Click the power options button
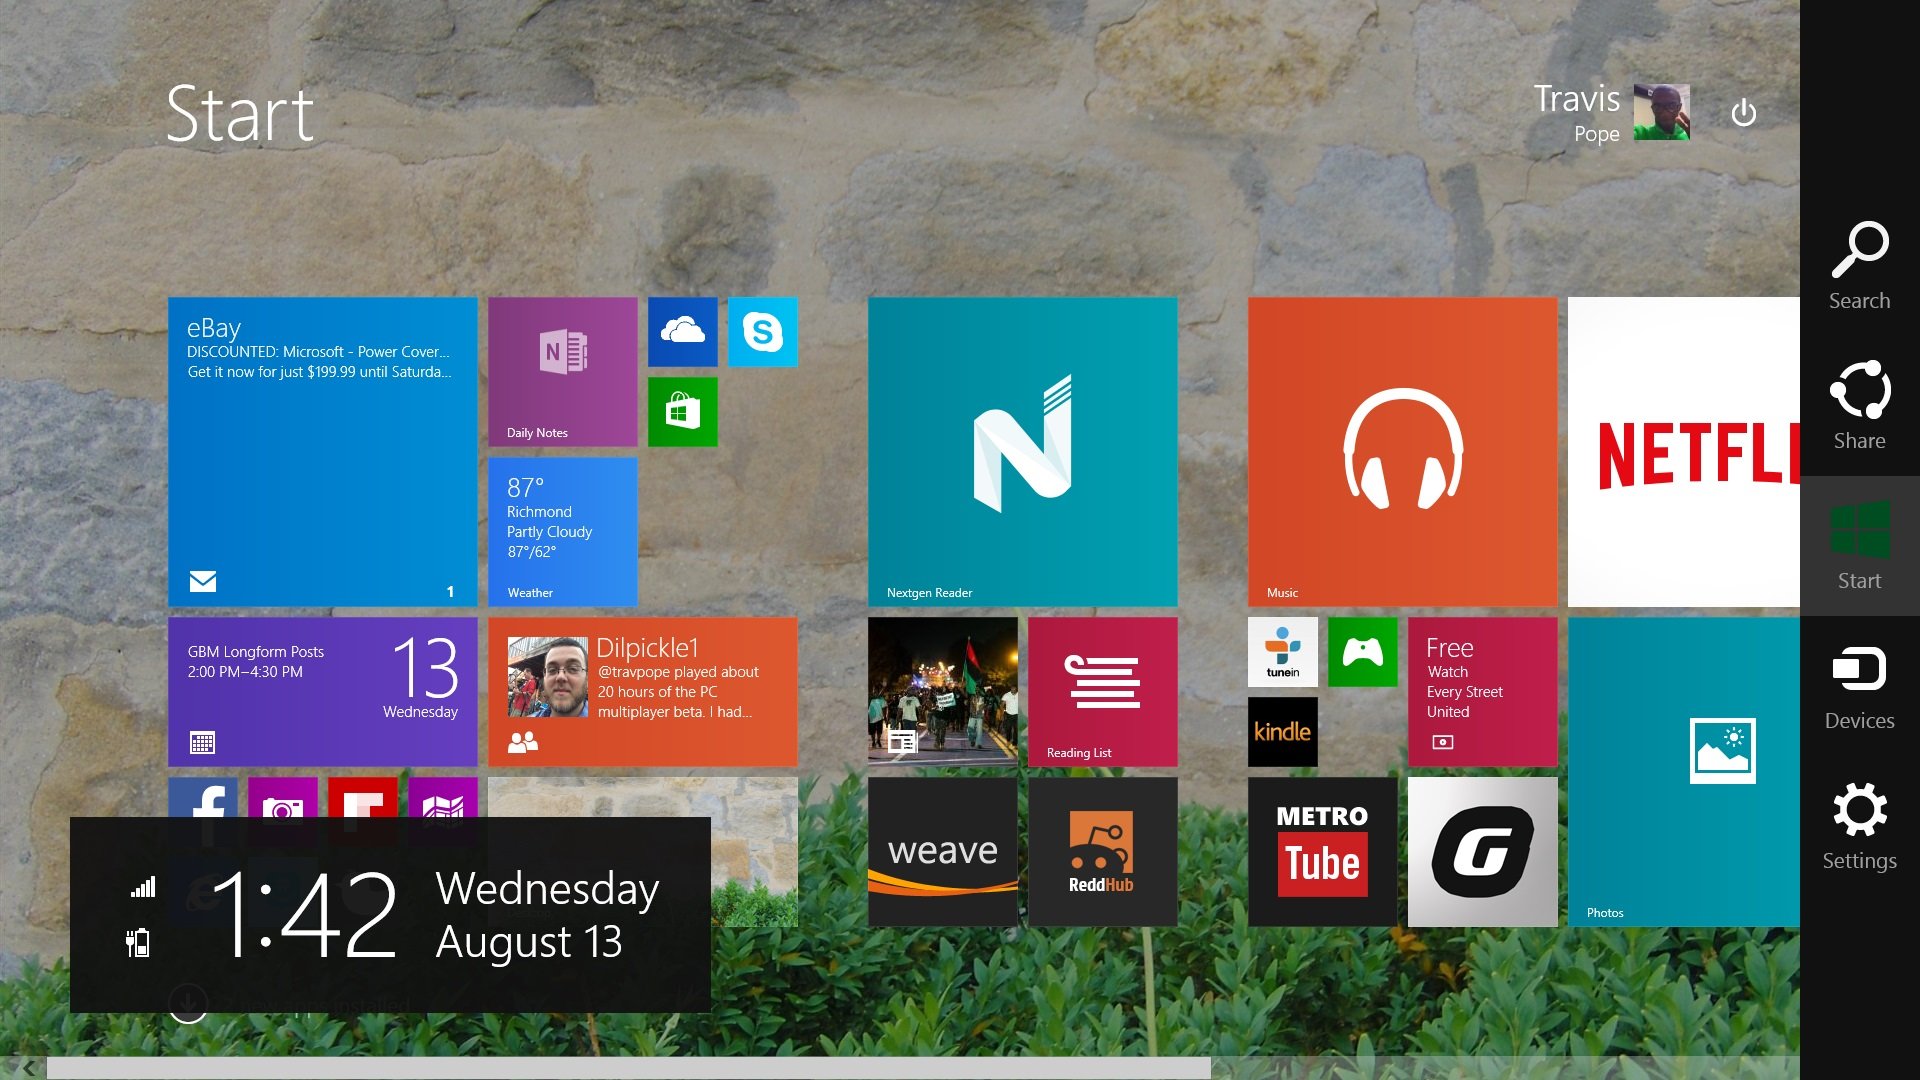1920x1080 pixels. coord(1743,113)
